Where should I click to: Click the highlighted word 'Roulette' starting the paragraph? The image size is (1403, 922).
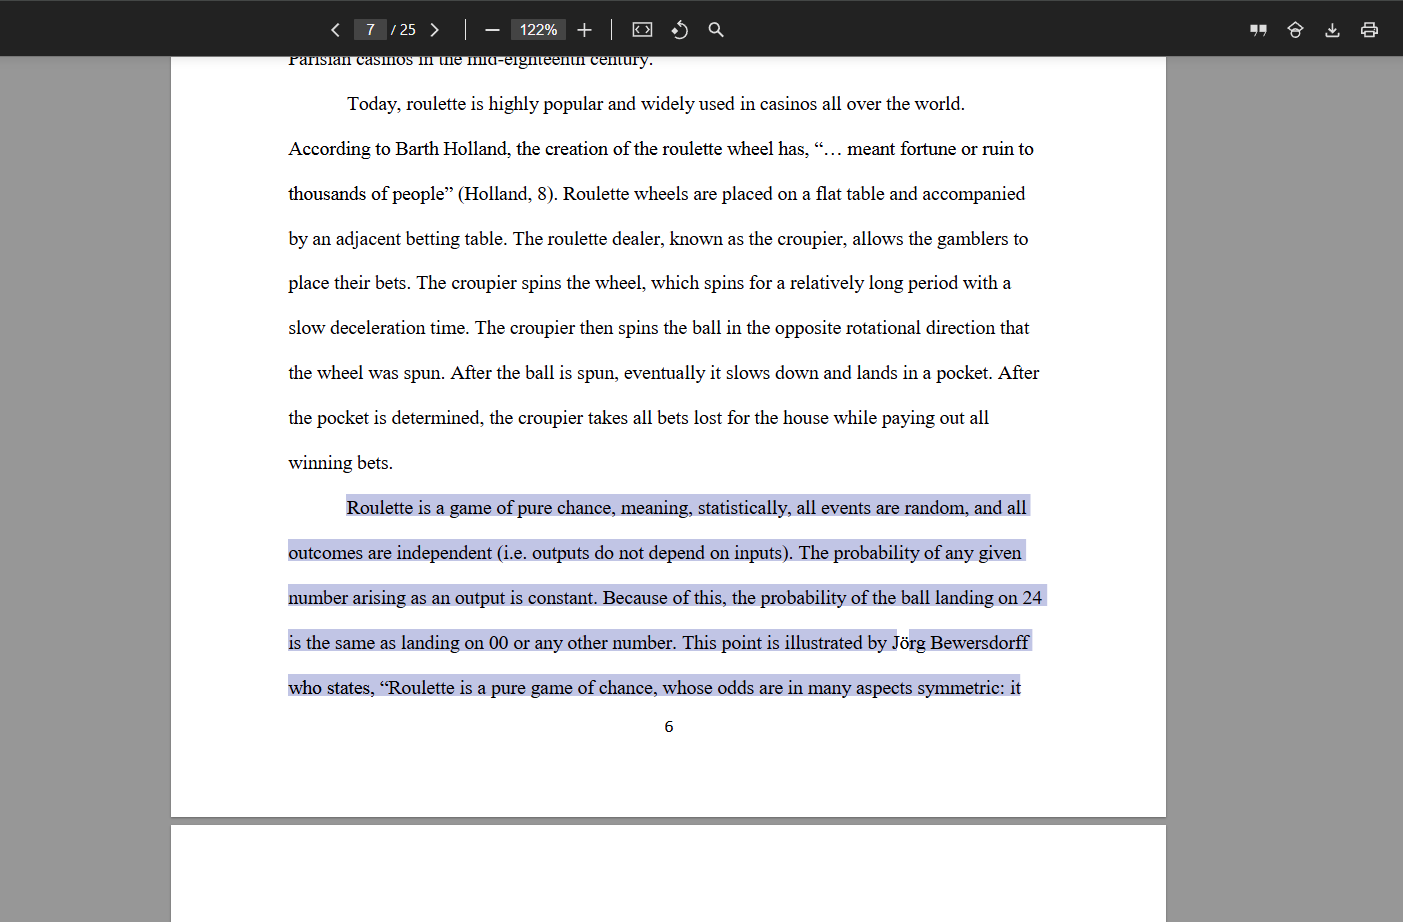coord(379,508)
